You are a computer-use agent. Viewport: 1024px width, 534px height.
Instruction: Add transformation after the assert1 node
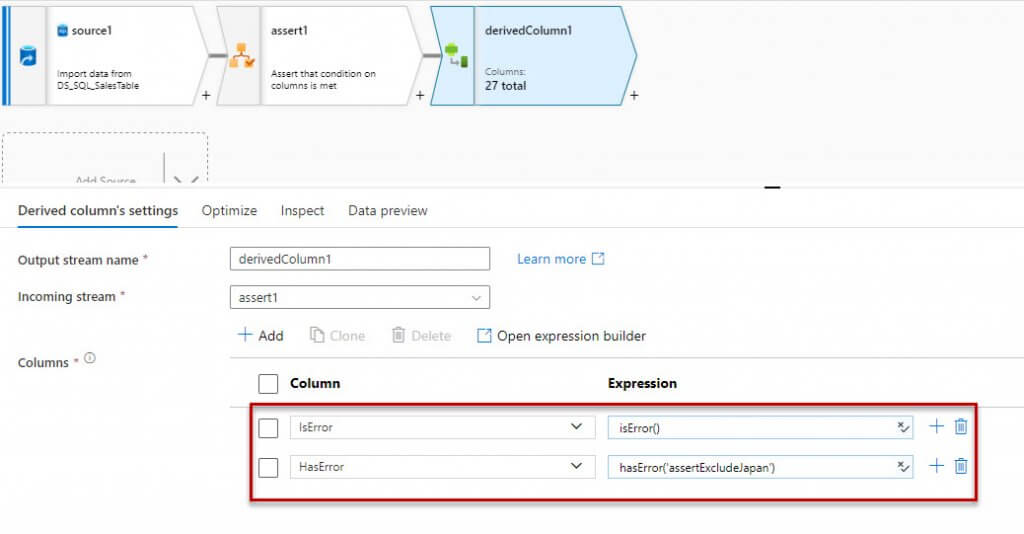pos(420,96)
